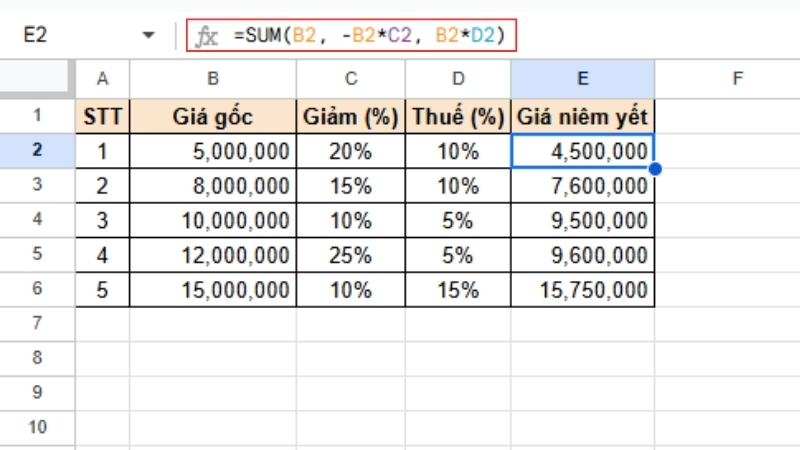The width and height of the screenshot is (800, 450).
Task: Click the Name box showing E2
Action: [x=60, y=36]
